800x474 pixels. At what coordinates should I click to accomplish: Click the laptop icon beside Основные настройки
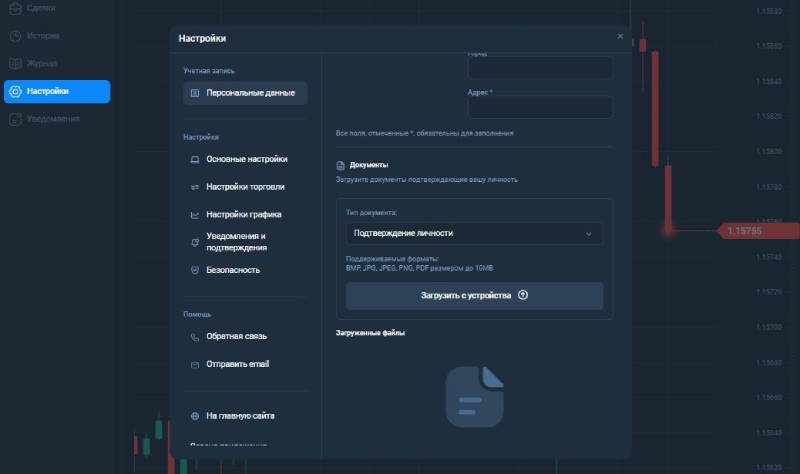(x=194, y=159)
